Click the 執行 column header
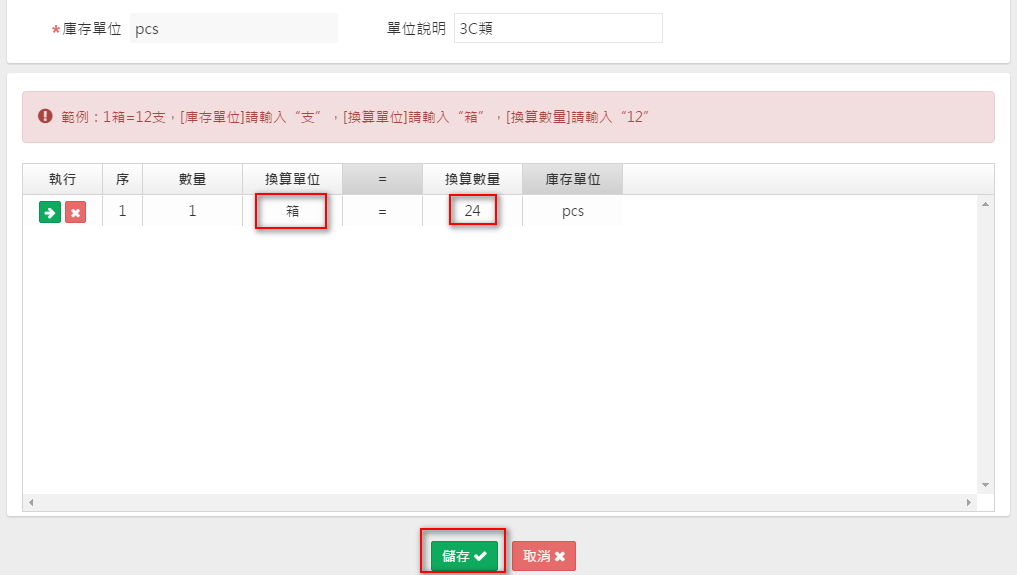Viewport: 1017px width, 575px height. point(62,179)
